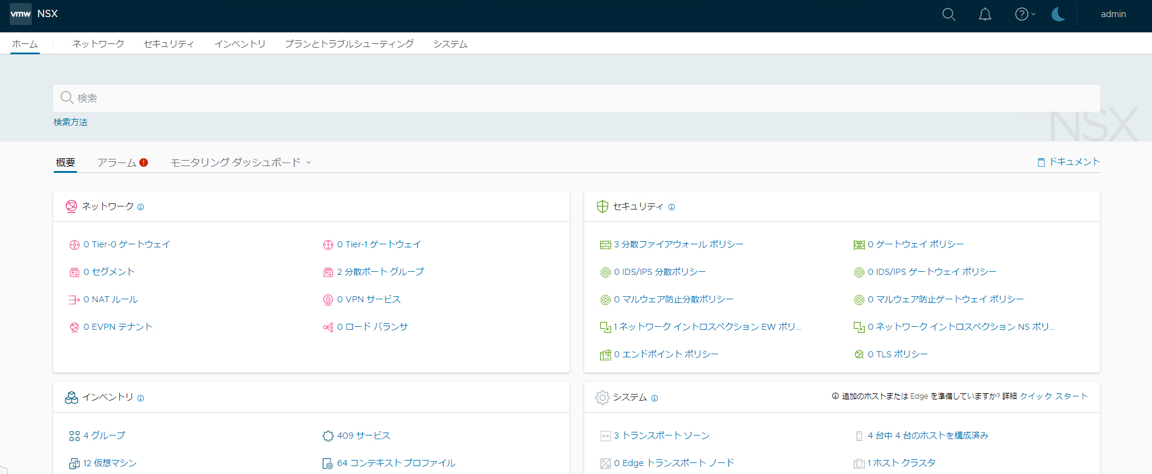Click the クイック スタート link
The height and width of the screenshot is (474, 1152).
pyautogui.click(x=1054, y=396)
